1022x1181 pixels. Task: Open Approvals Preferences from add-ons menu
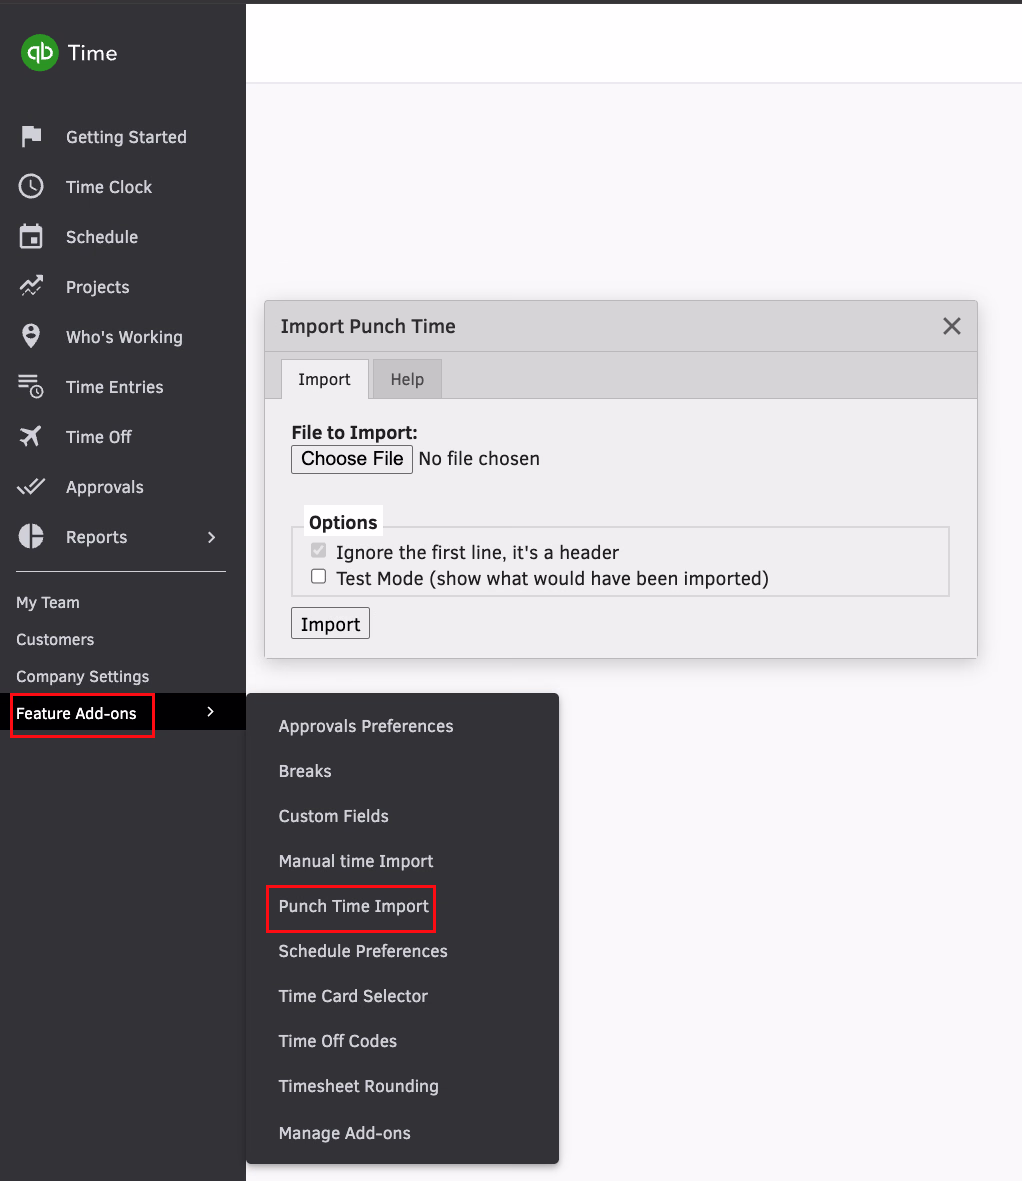coord(366,726)
